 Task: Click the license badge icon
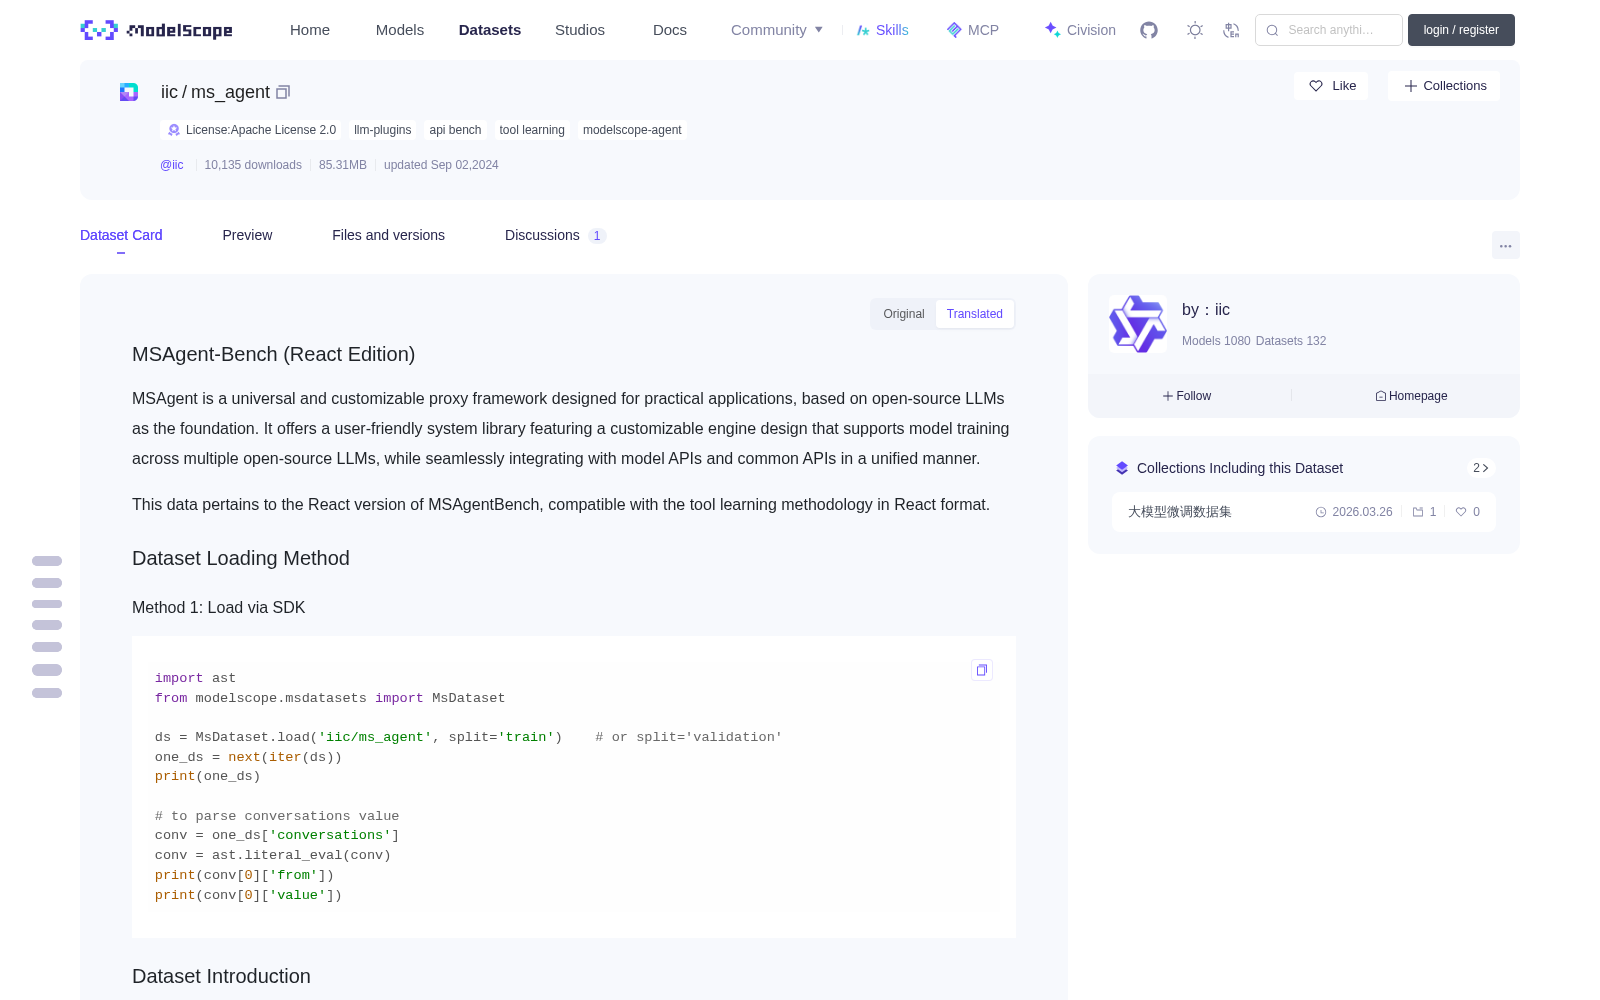pyautogui.click(x=174, y=130)
